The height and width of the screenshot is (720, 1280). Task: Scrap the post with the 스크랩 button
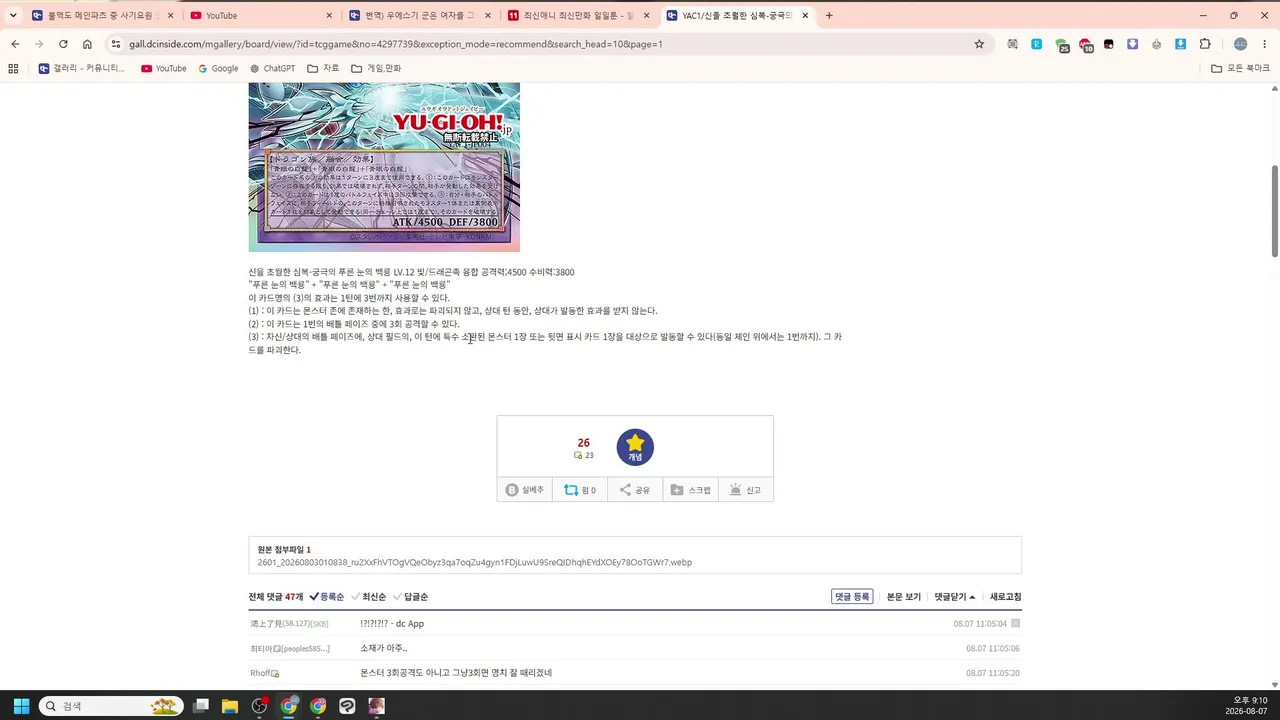(690, 490)
